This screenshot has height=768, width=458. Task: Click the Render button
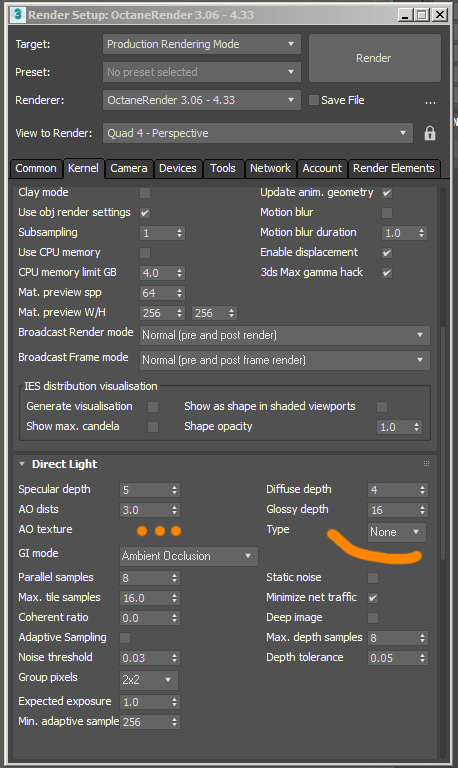point(374,58)
